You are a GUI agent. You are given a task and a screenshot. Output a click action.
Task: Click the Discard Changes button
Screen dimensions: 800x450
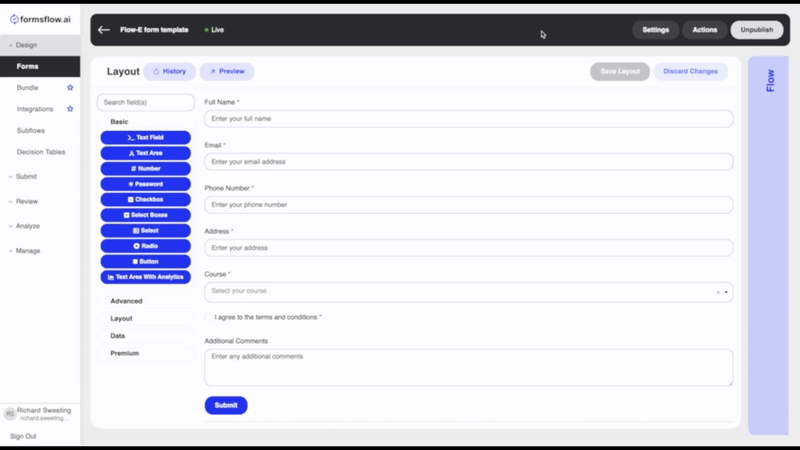(x=690, y=72)
